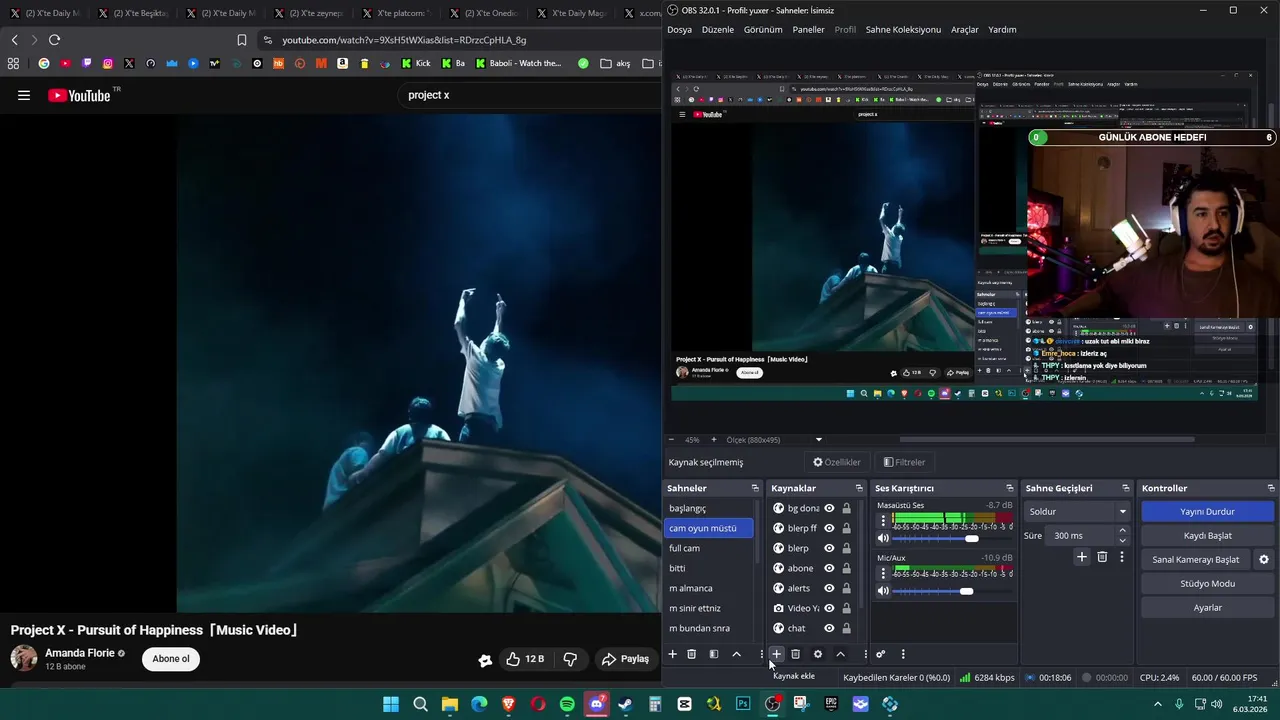Enable Stüdyo Modu
The width and height of the screenshot is (1280, 720).
click(x=1207, y=583)
